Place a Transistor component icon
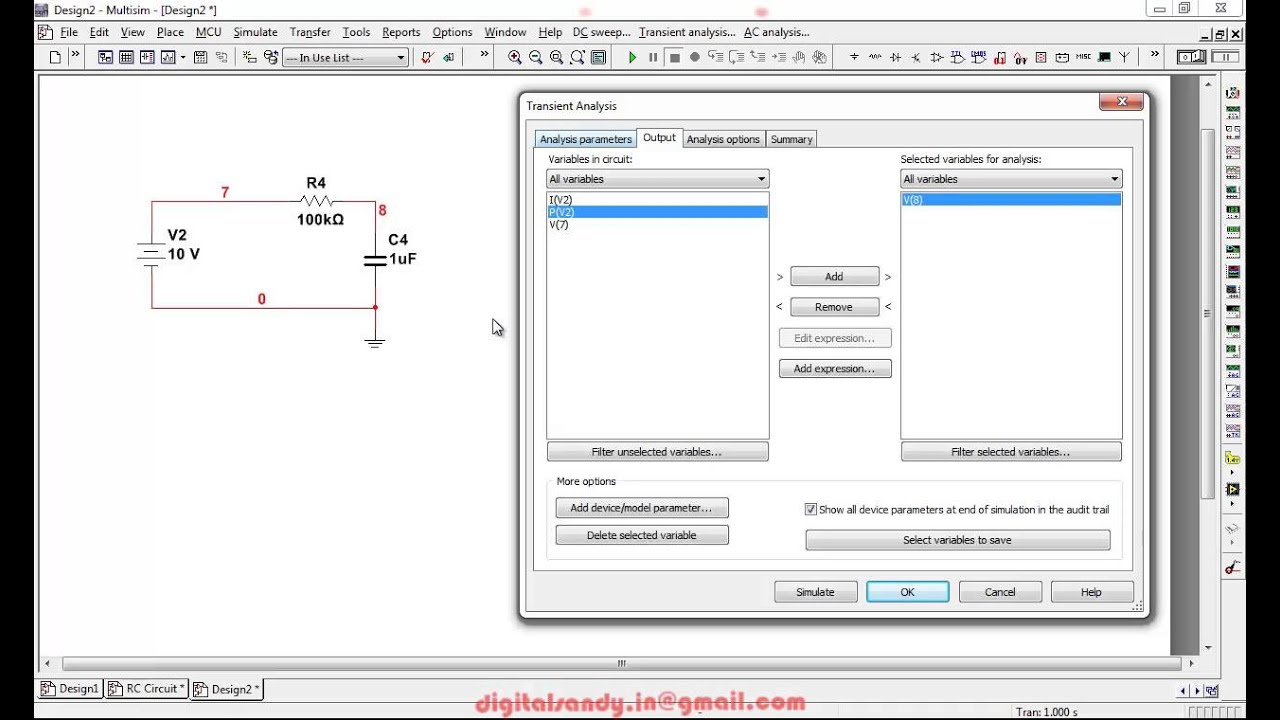The image size is (1280, 720). (x=916, y=58)
